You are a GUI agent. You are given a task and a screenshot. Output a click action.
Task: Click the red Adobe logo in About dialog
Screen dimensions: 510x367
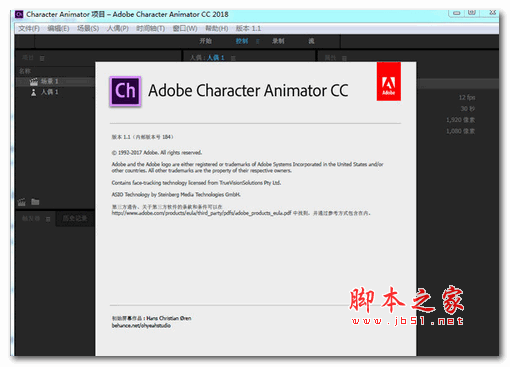pos(389,81)
